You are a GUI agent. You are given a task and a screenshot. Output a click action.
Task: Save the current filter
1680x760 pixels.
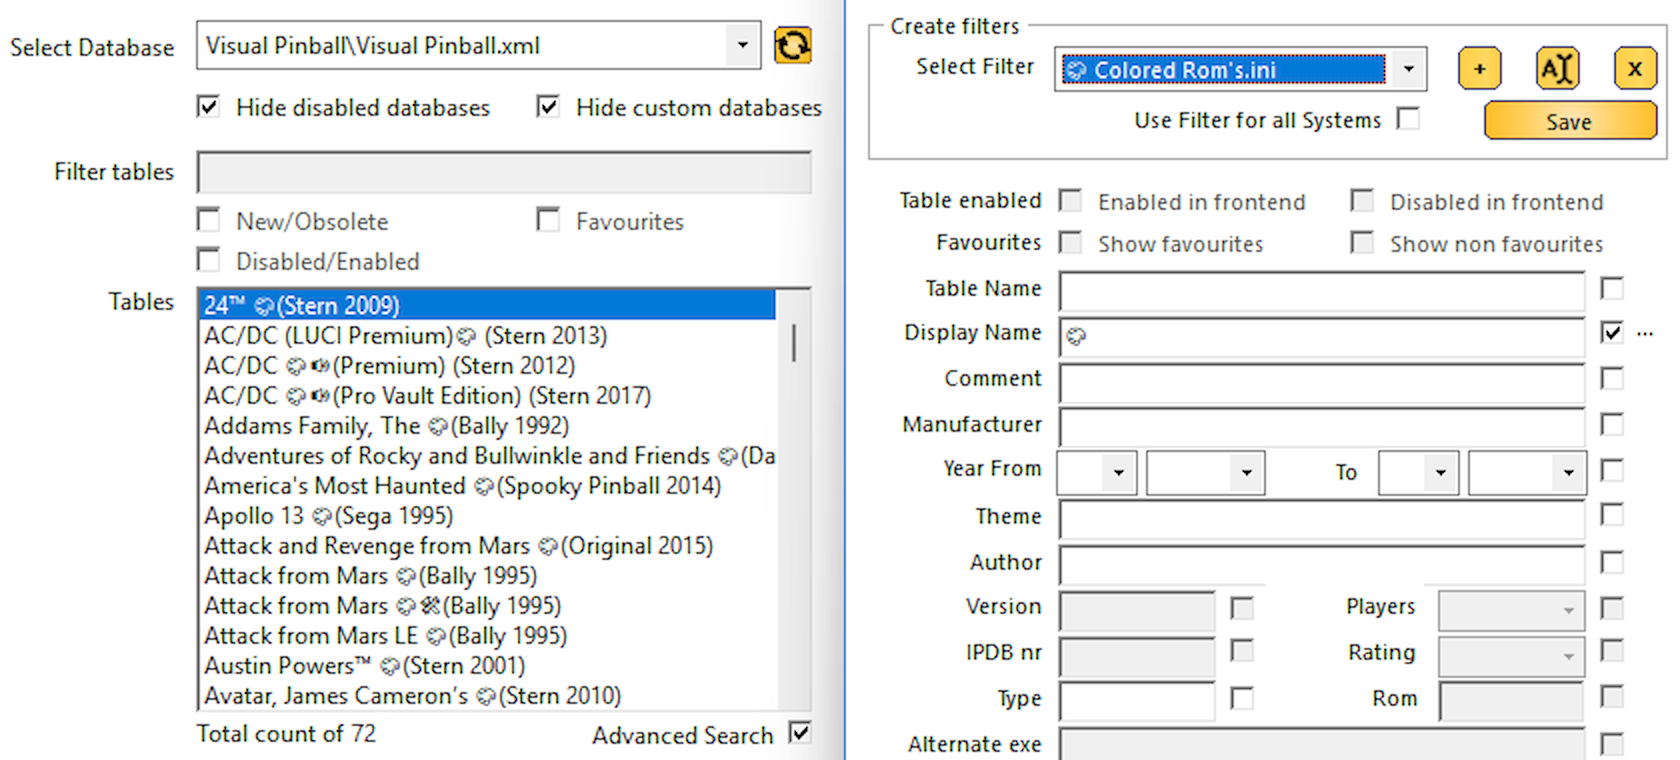1569,122
